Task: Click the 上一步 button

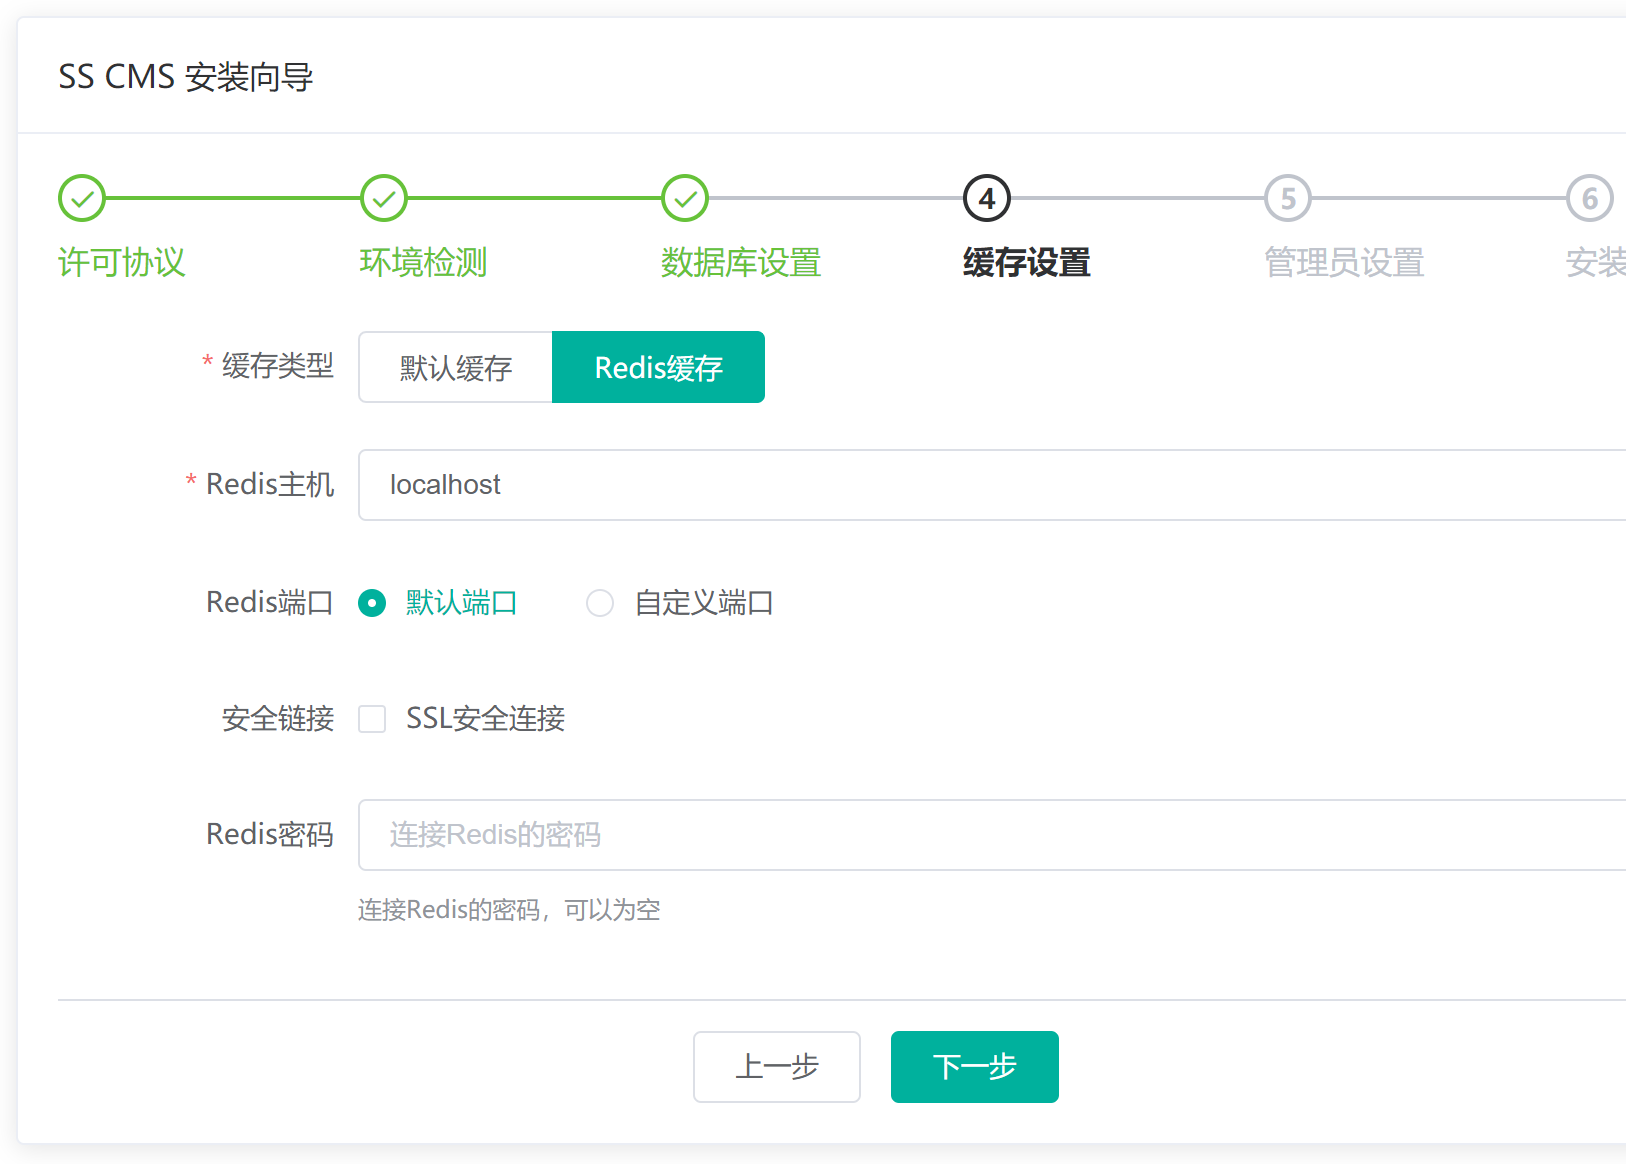Action: tap(777, 1067)
